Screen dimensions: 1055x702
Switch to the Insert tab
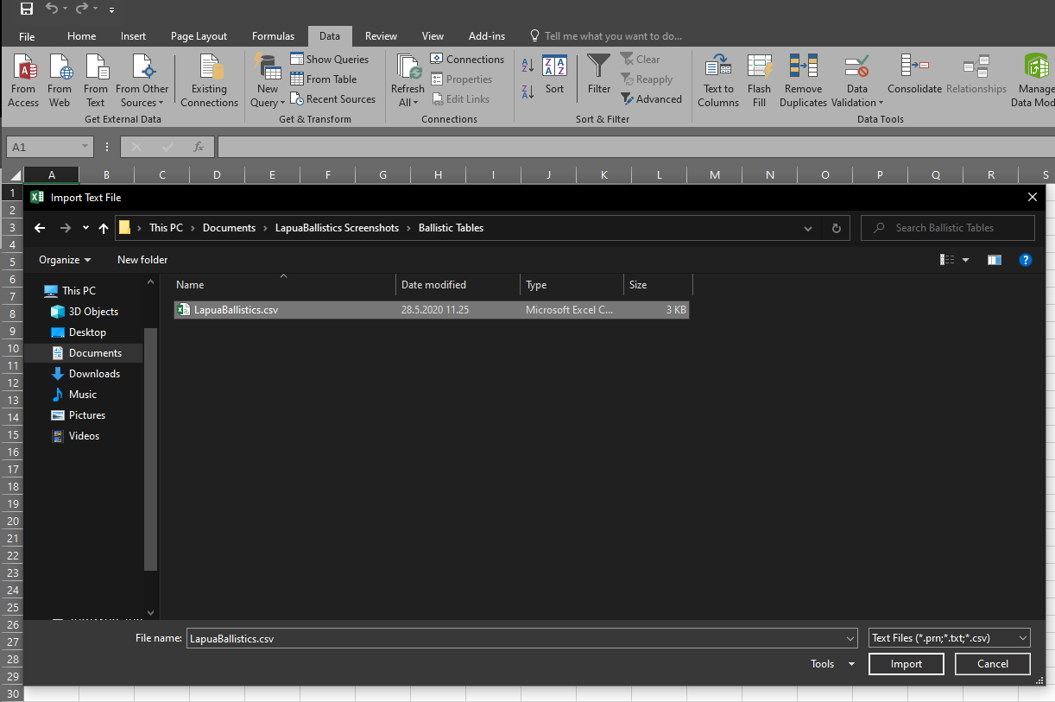tap(133, 36)
